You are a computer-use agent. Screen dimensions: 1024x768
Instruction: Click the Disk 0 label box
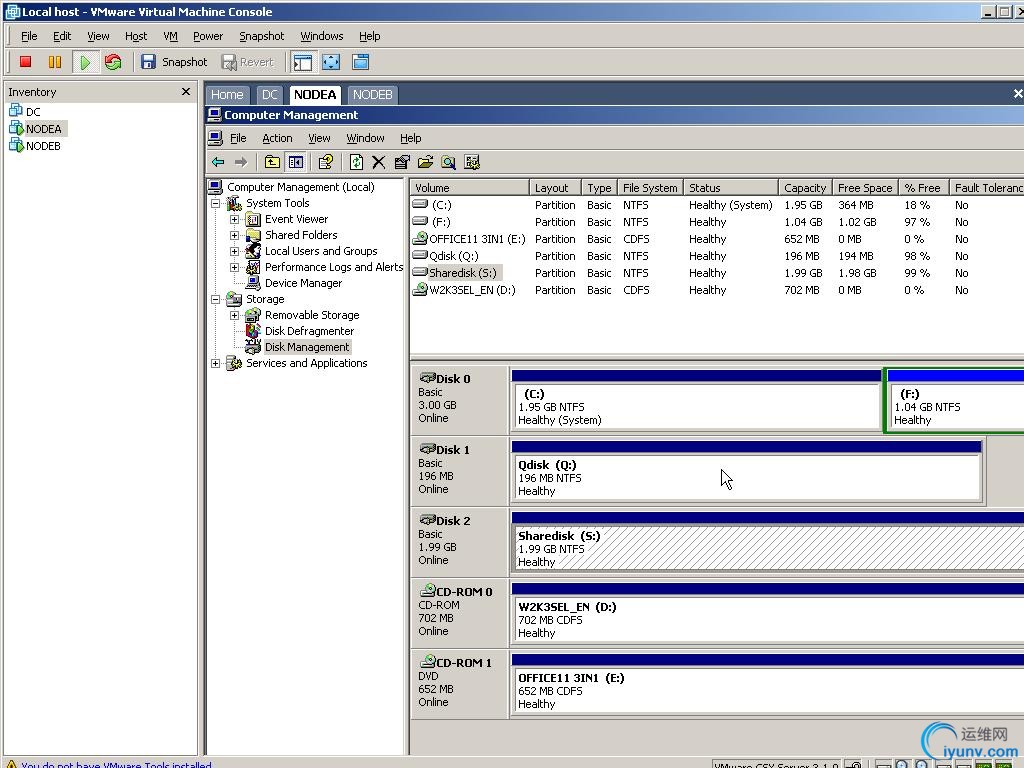460,398
